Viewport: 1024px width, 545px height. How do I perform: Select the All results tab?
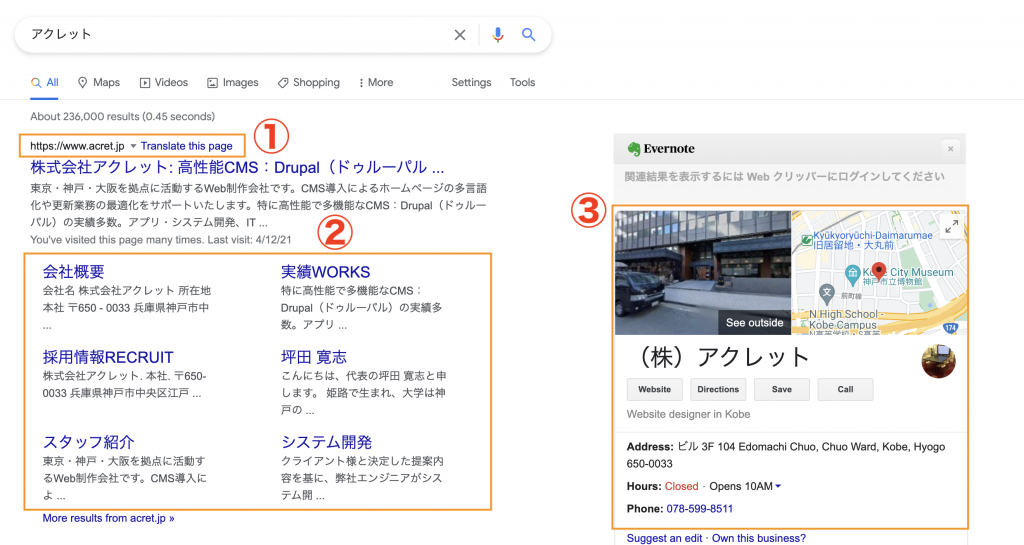point(44,83)
